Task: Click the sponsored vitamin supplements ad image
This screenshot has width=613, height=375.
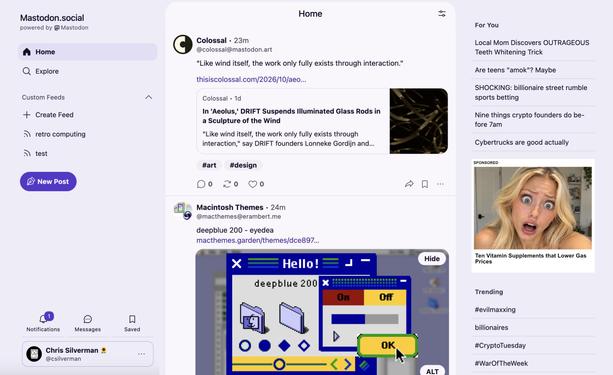Action: [533, 208]
